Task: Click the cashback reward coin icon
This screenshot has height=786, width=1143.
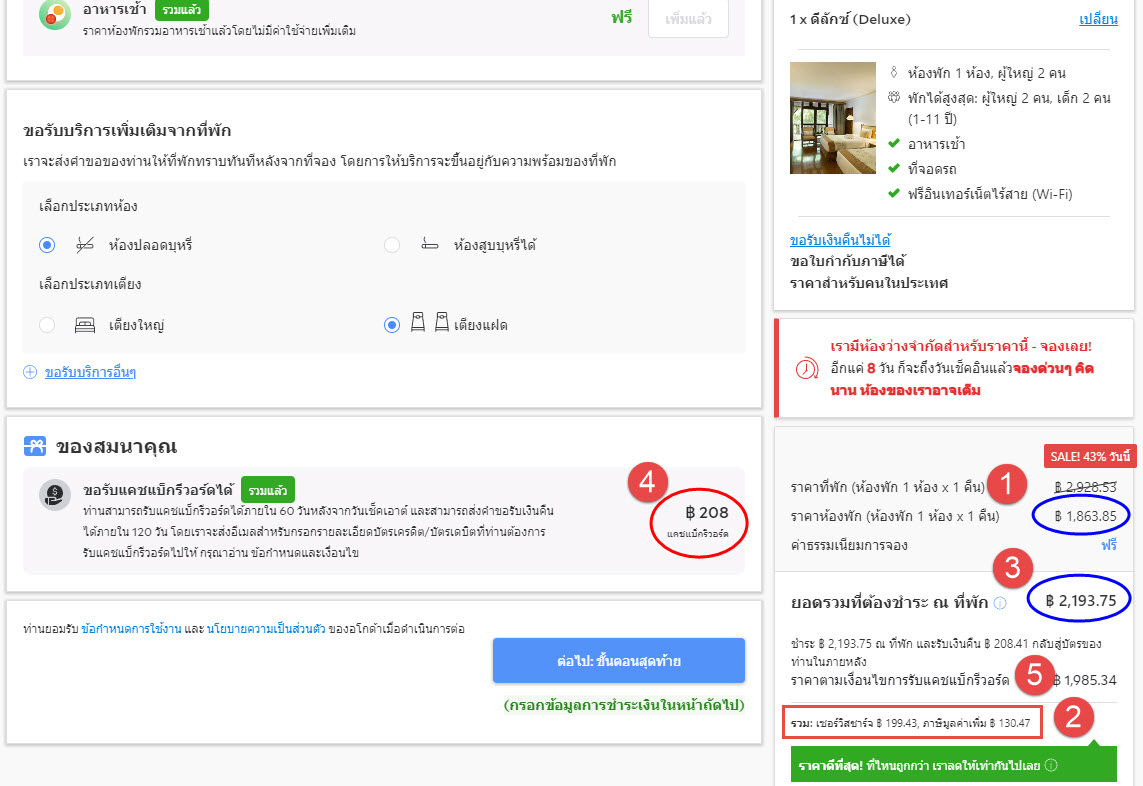Action: (x=55, y=496)
